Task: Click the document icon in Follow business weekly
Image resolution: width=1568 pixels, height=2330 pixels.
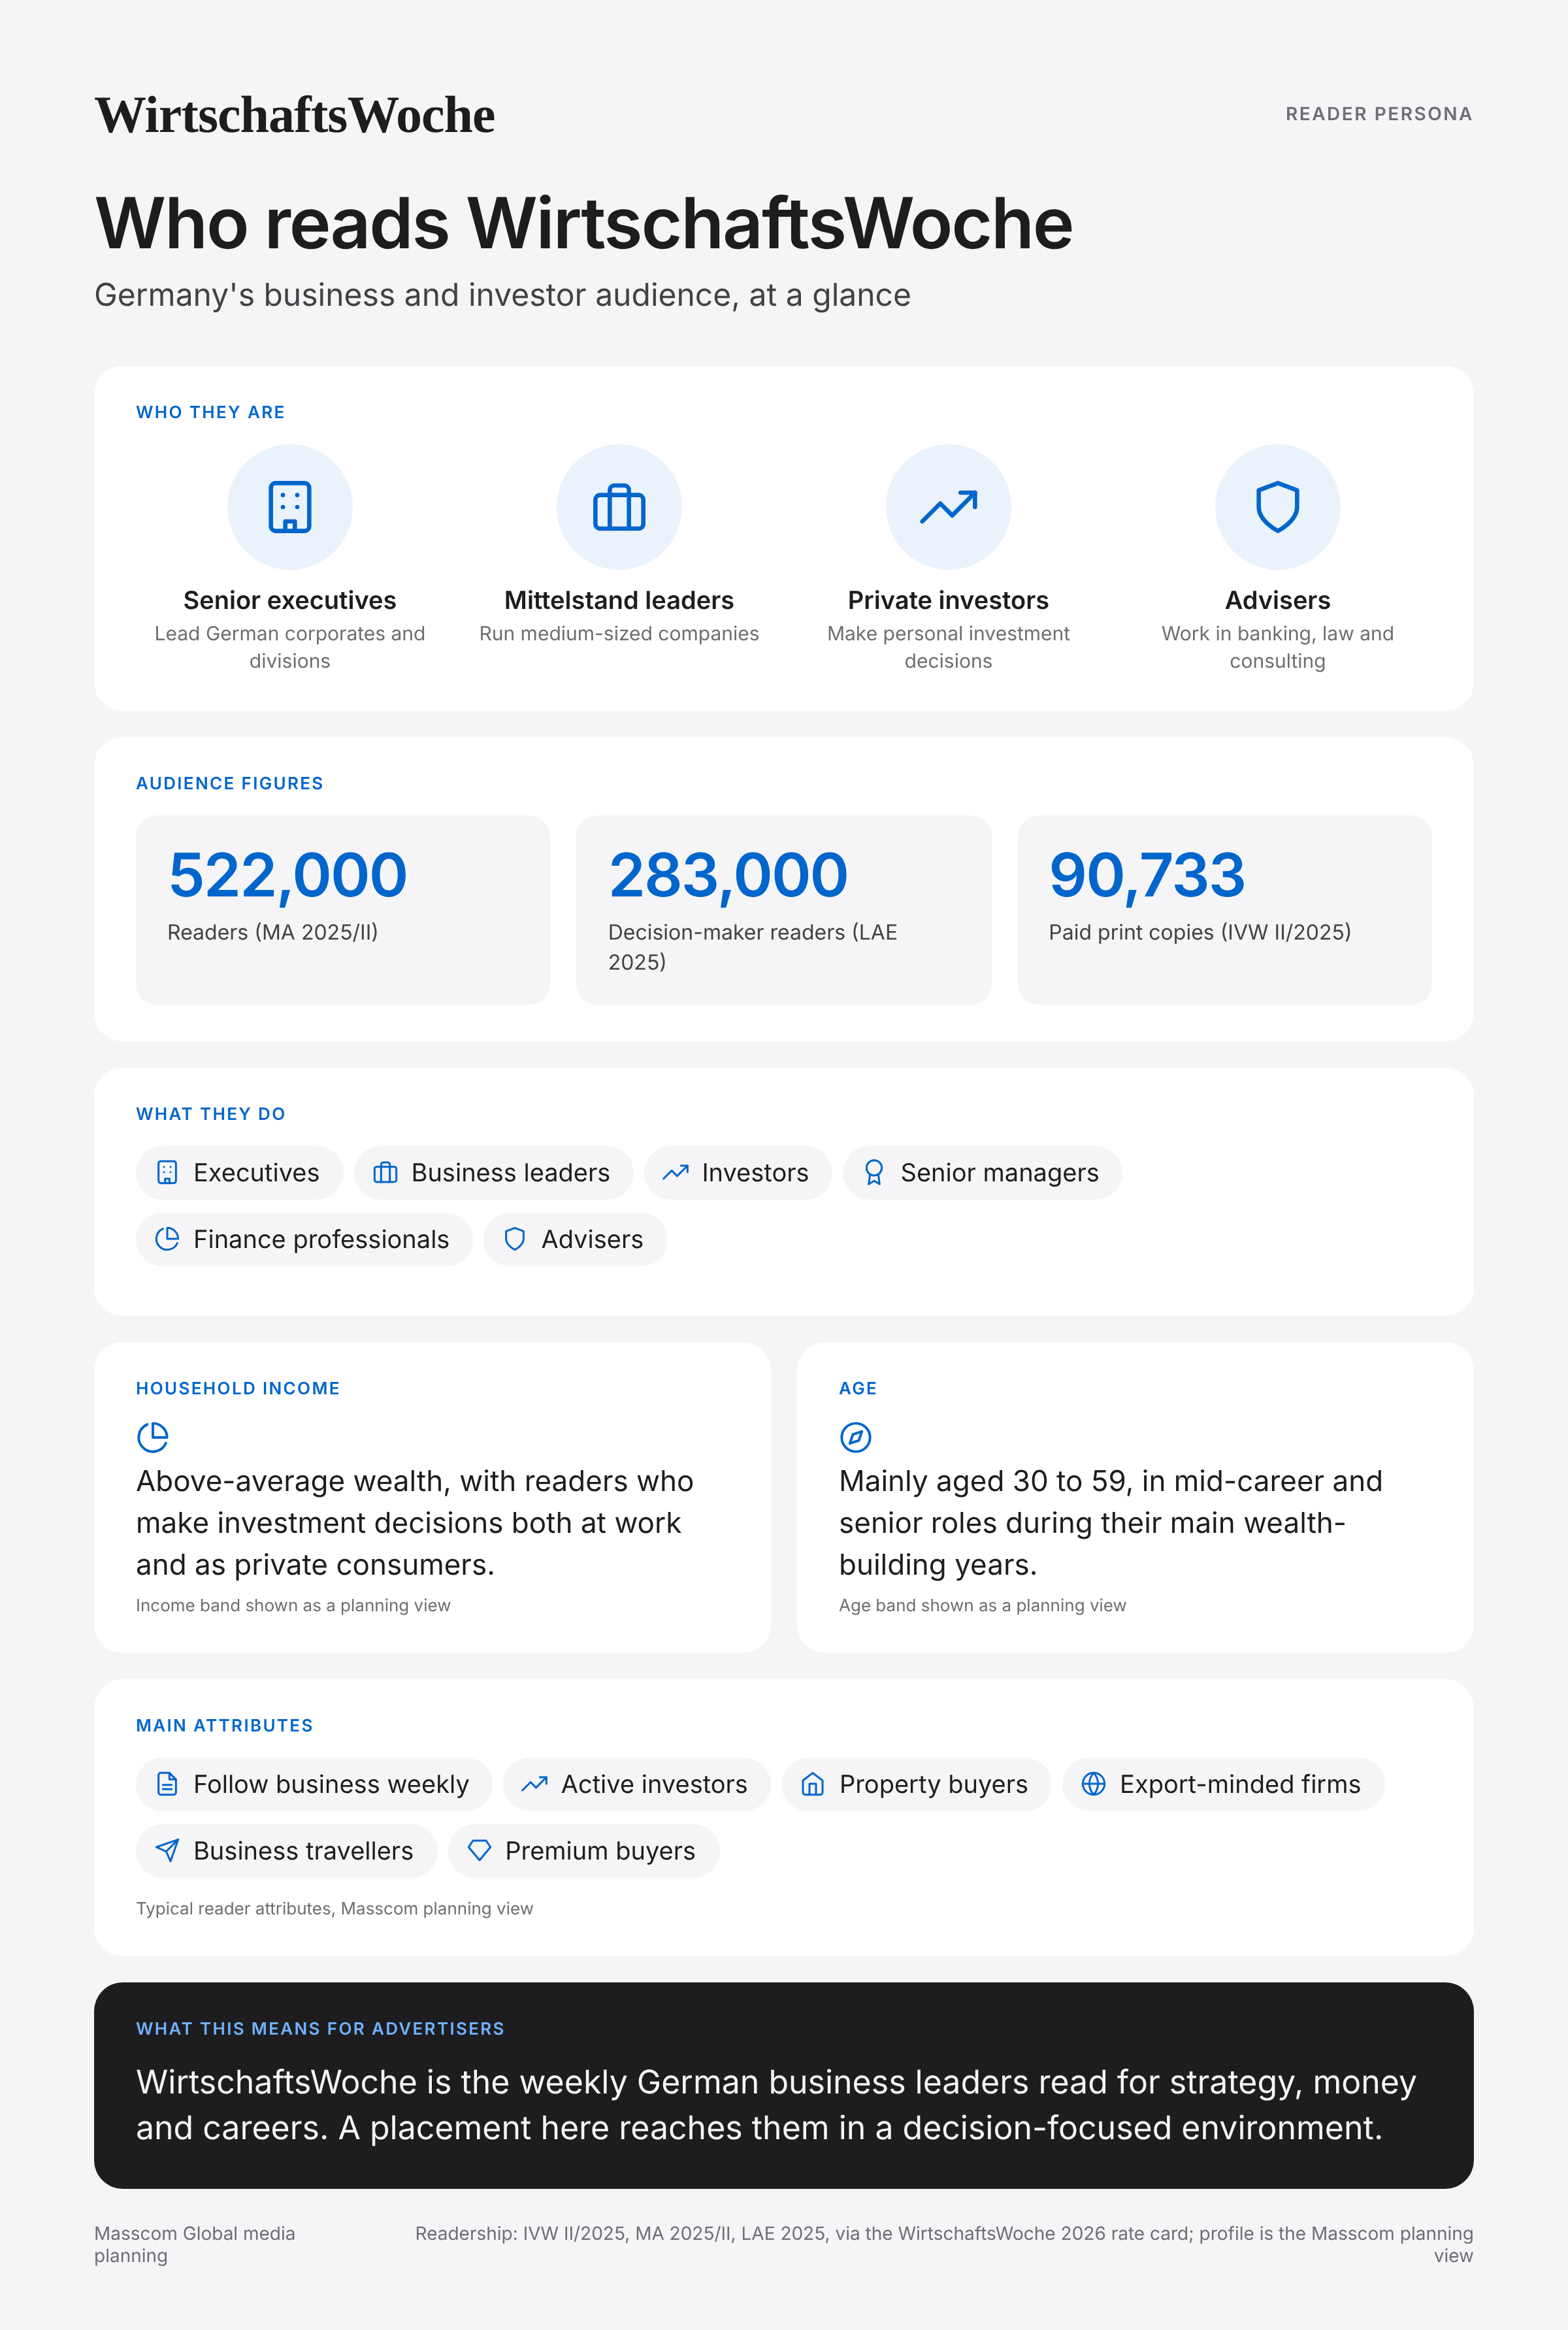Action: (167, 1784)
